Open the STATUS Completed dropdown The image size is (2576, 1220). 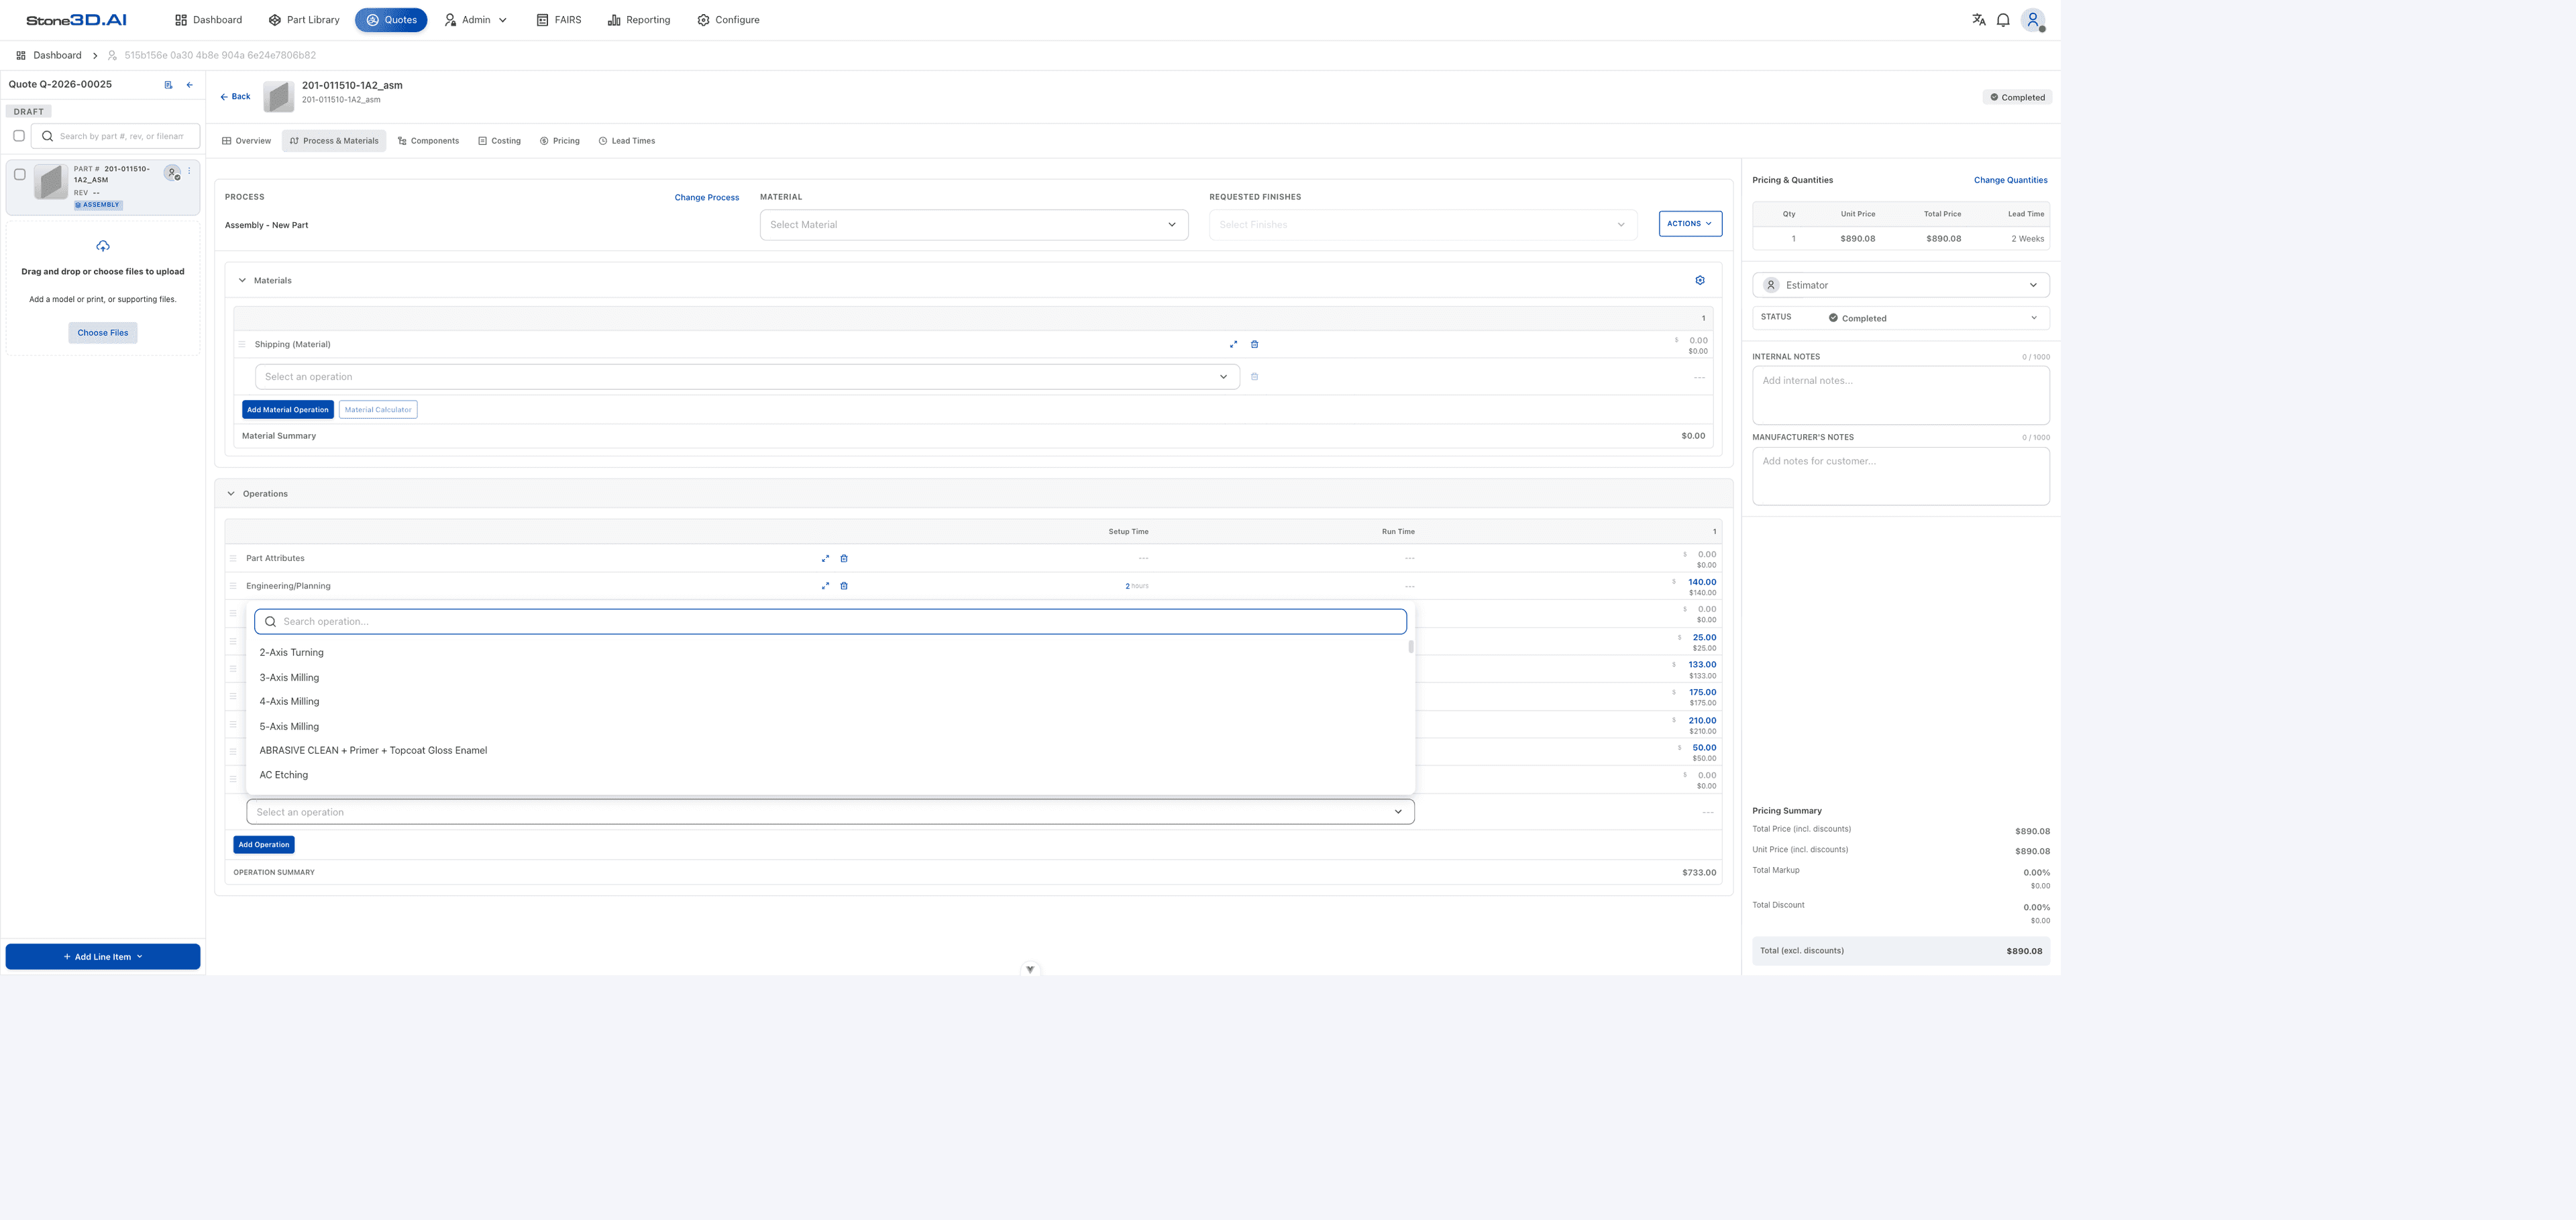(1901, 318)
